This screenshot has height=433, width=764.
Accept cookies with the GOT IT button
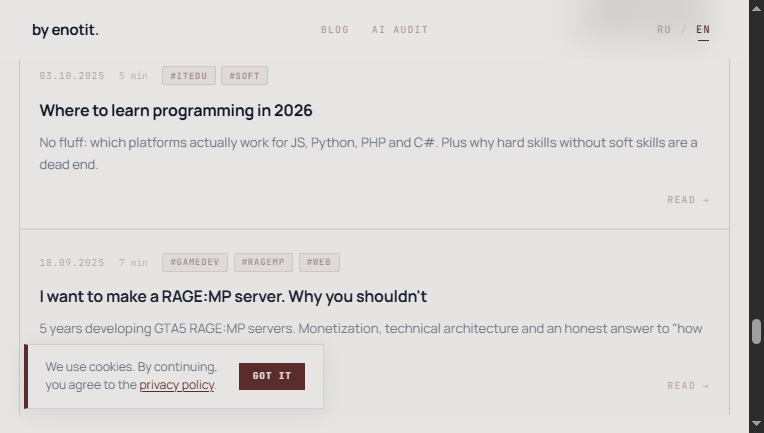tap(272, 376)
